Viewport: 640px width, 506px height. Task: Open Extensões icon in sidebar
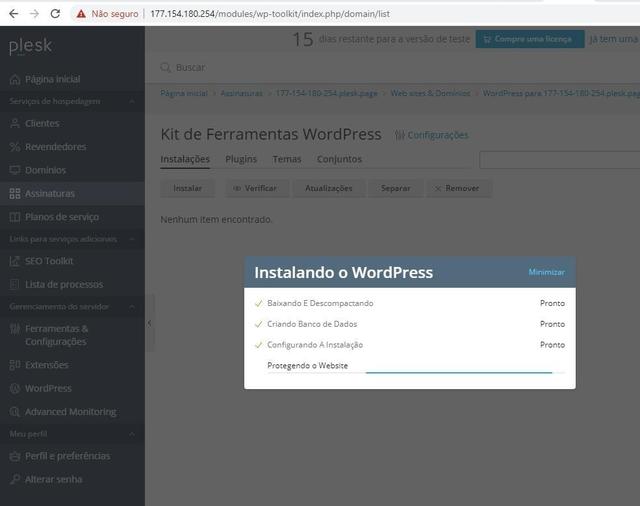pos(15,365)
